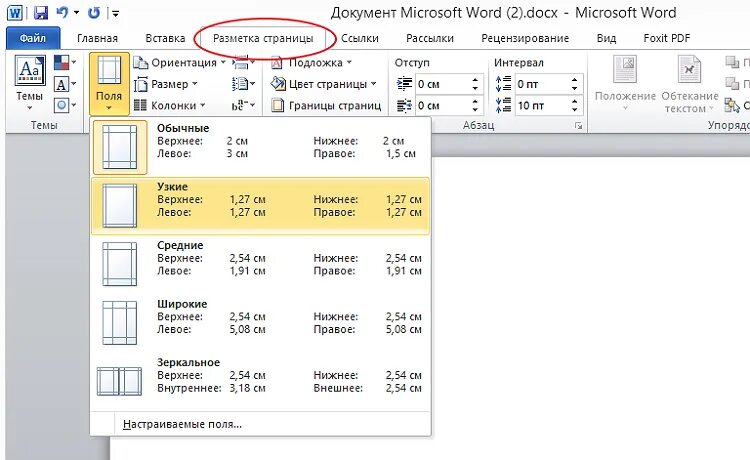Click the Зеркальное two-page thumbnail

coord(120,381)
